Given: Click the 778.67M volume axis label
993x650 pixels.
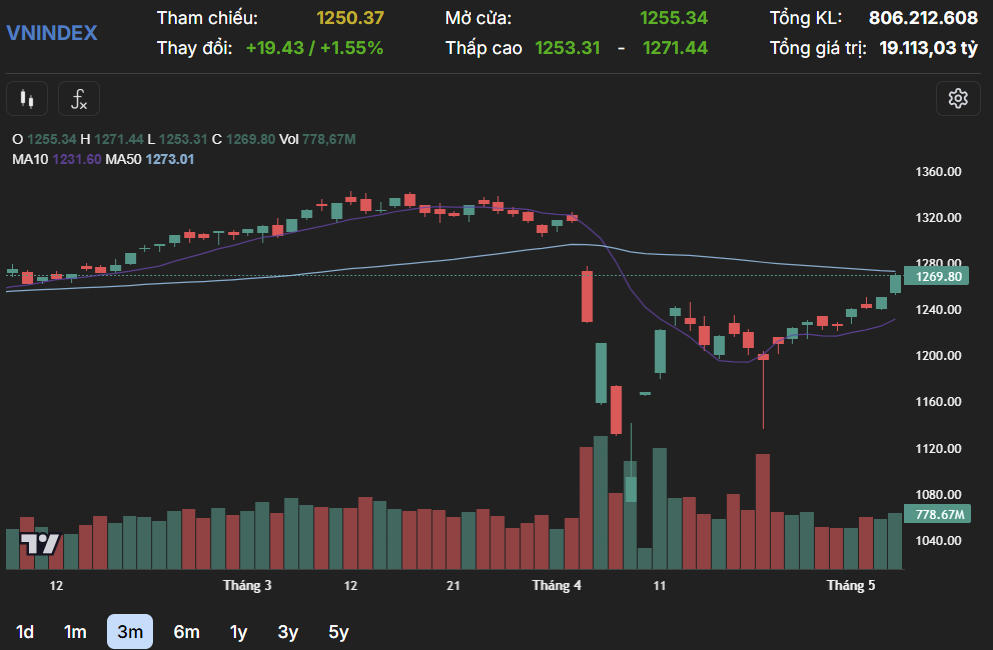Looking at the screenshot, I should pyautogui.click(x=938, y=515).
